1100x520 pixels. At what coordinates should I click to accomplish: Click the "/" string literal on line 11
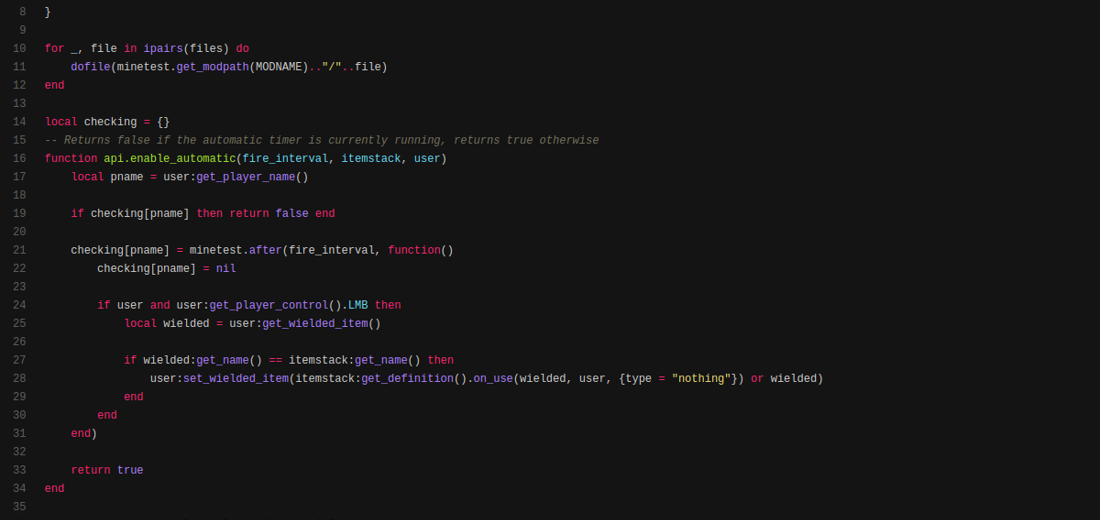click(331, 67)
